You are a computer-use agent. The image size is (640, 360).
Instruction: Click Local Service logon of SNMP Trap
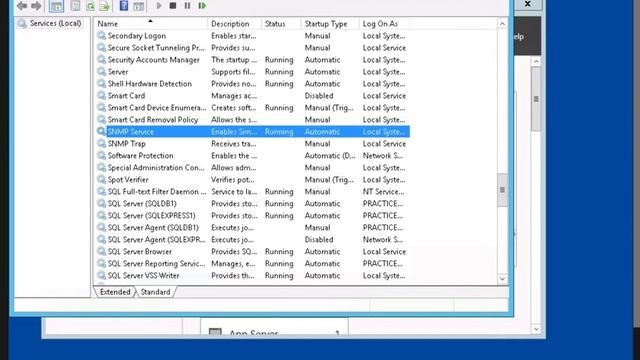pyautogui.click(x=384, y=144)
